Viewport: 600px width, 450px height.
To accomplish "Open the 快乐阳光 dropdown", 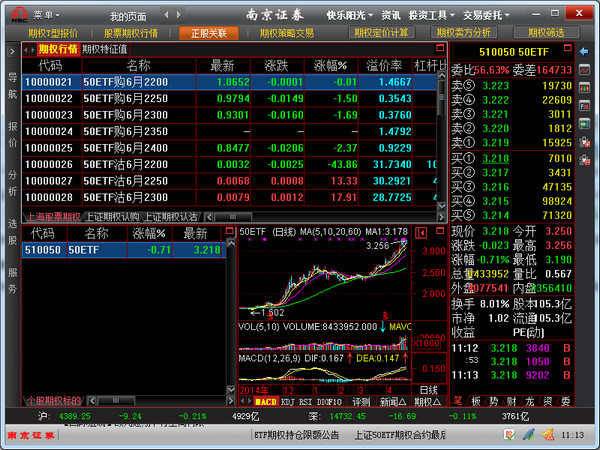I will [349, 15].
